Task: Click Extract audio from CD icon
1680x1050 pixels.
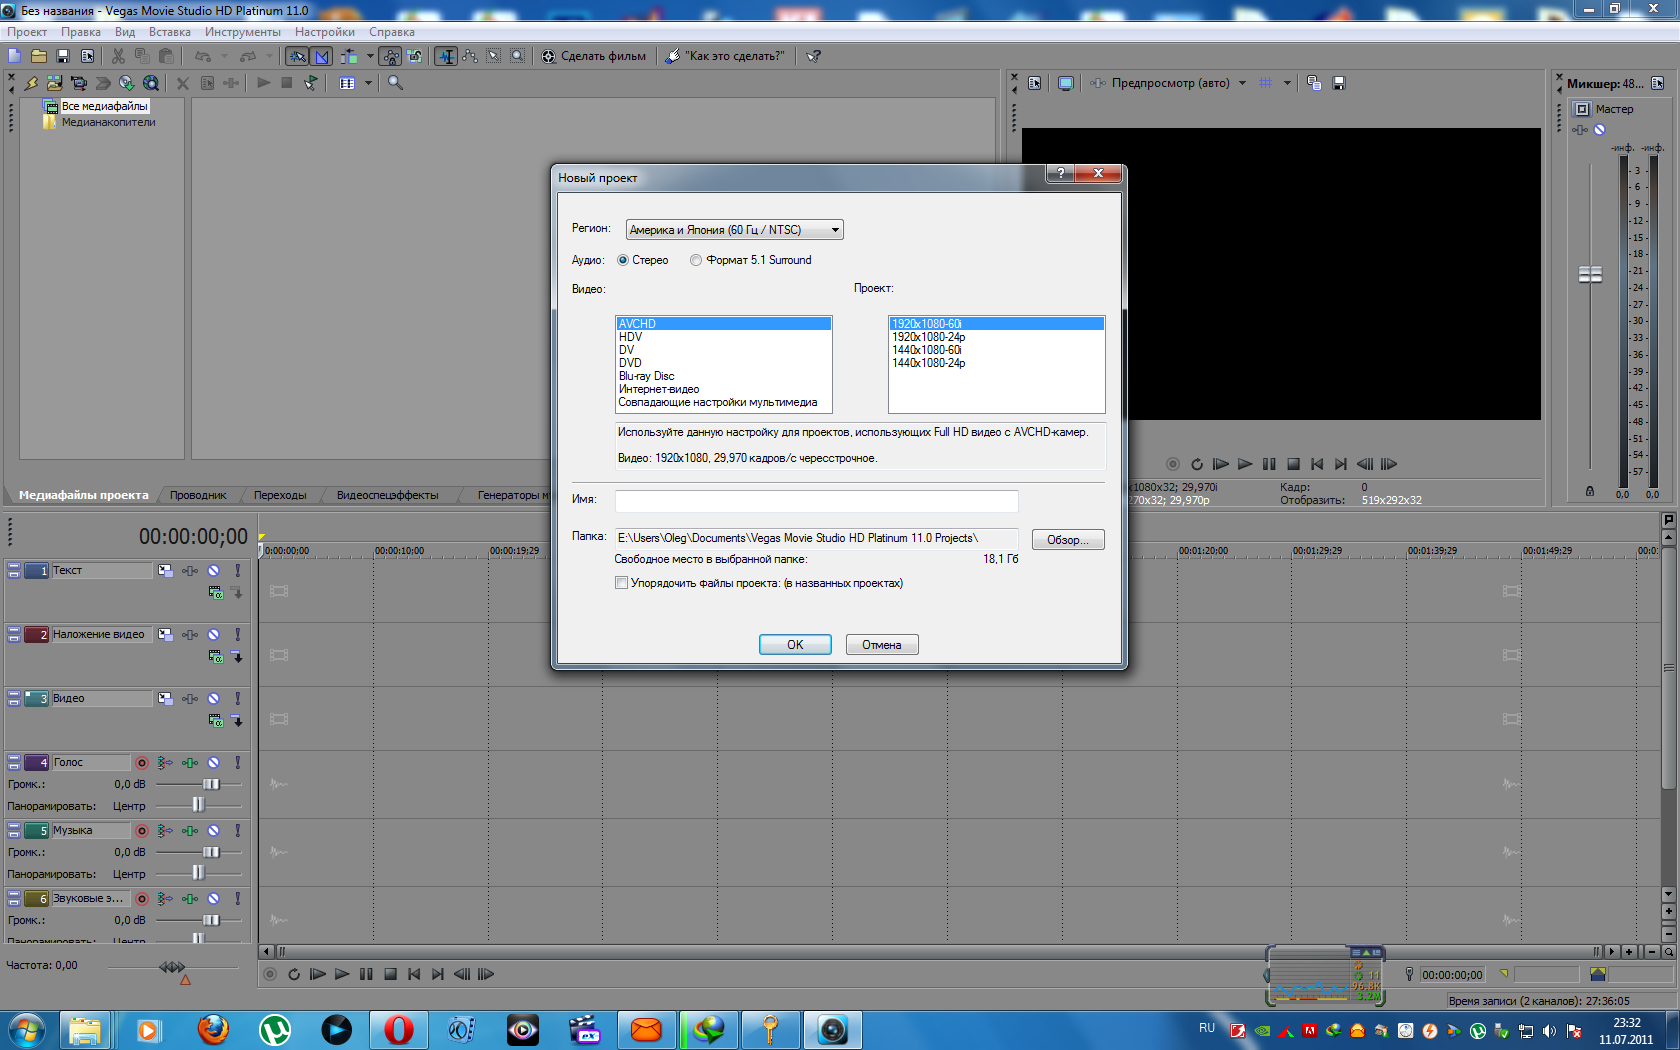Action: point(127,83)
